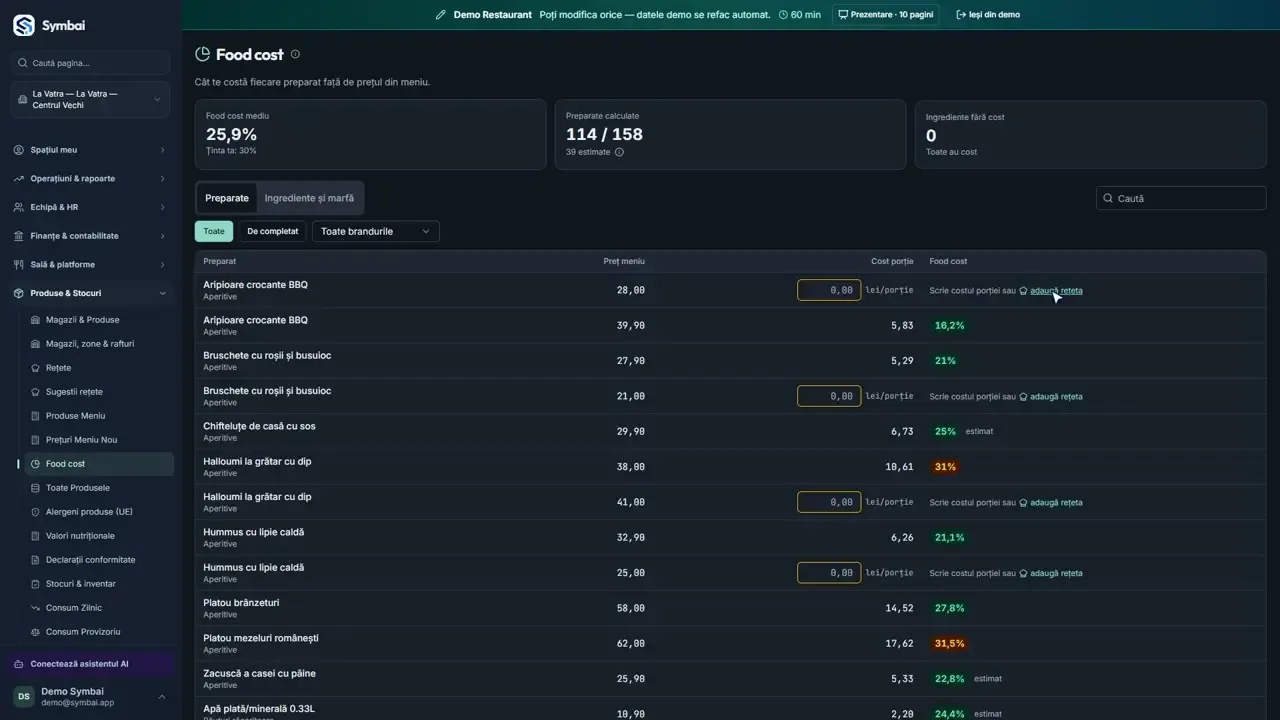Image resolution: width=1280 pixels, height=720 pixels.
Task: Switch to the Preparate tab
Action: pyautogui.click(x=227, y=198)
